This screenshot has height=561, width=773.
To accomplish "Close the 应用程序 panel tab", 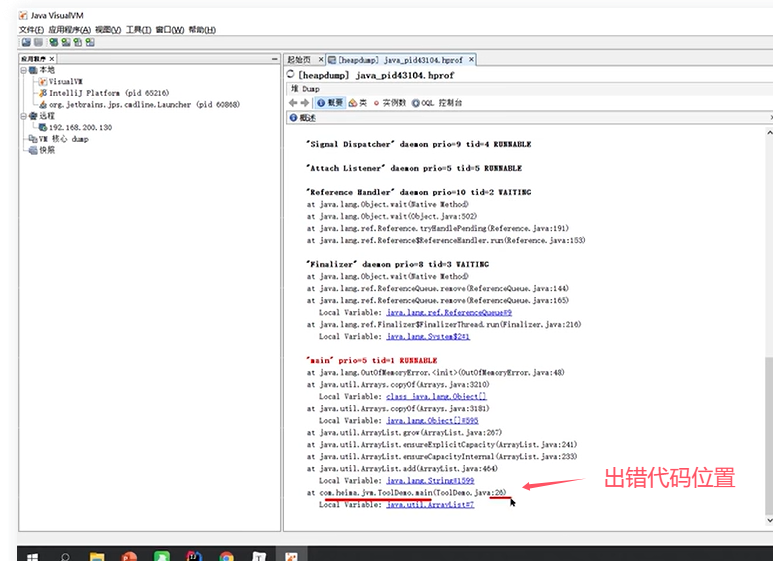I will (x=52, y=59).
